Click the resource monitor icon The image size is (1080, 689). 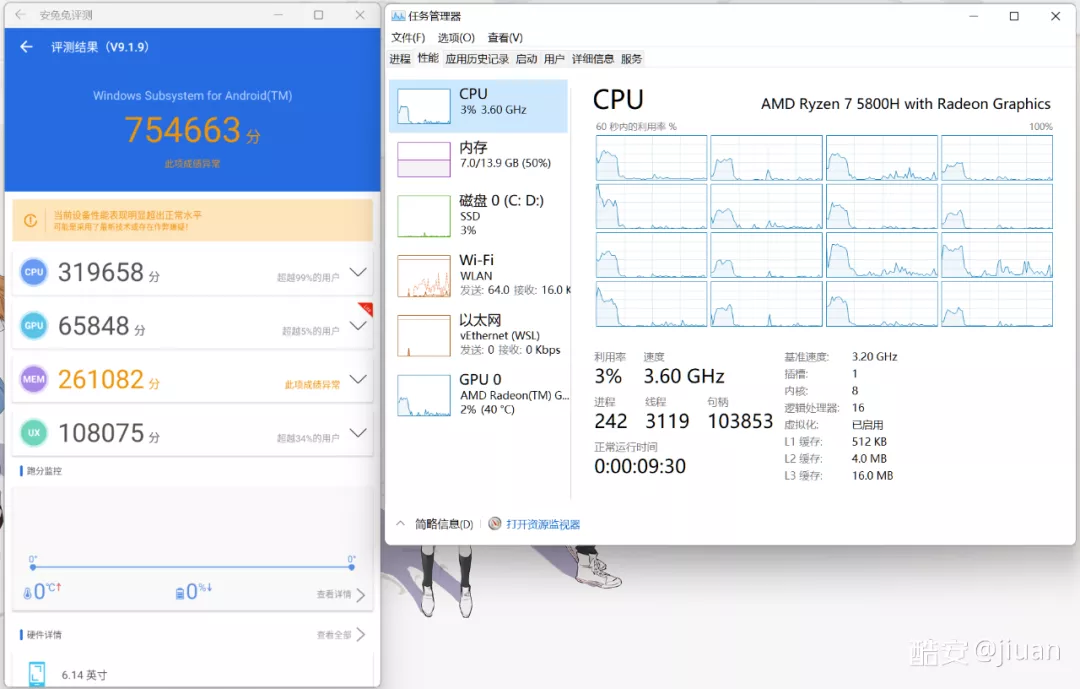(495, 524)
